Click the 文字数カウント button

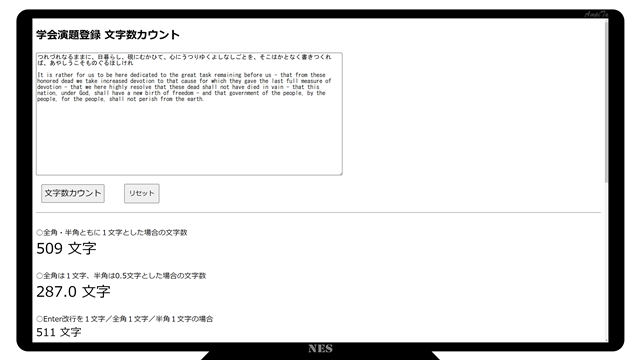click(x=73, y=193)
